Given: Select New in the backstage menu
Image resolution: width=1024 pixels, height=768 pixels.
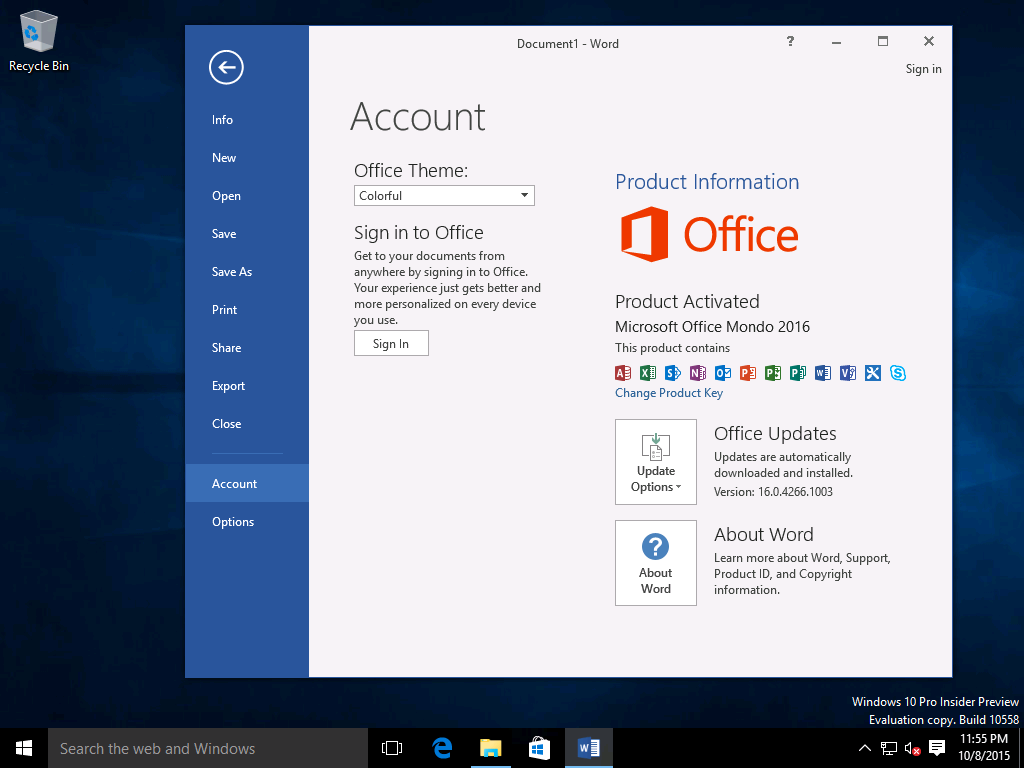Looking at the screenshot, I should [x=247, y=157].
